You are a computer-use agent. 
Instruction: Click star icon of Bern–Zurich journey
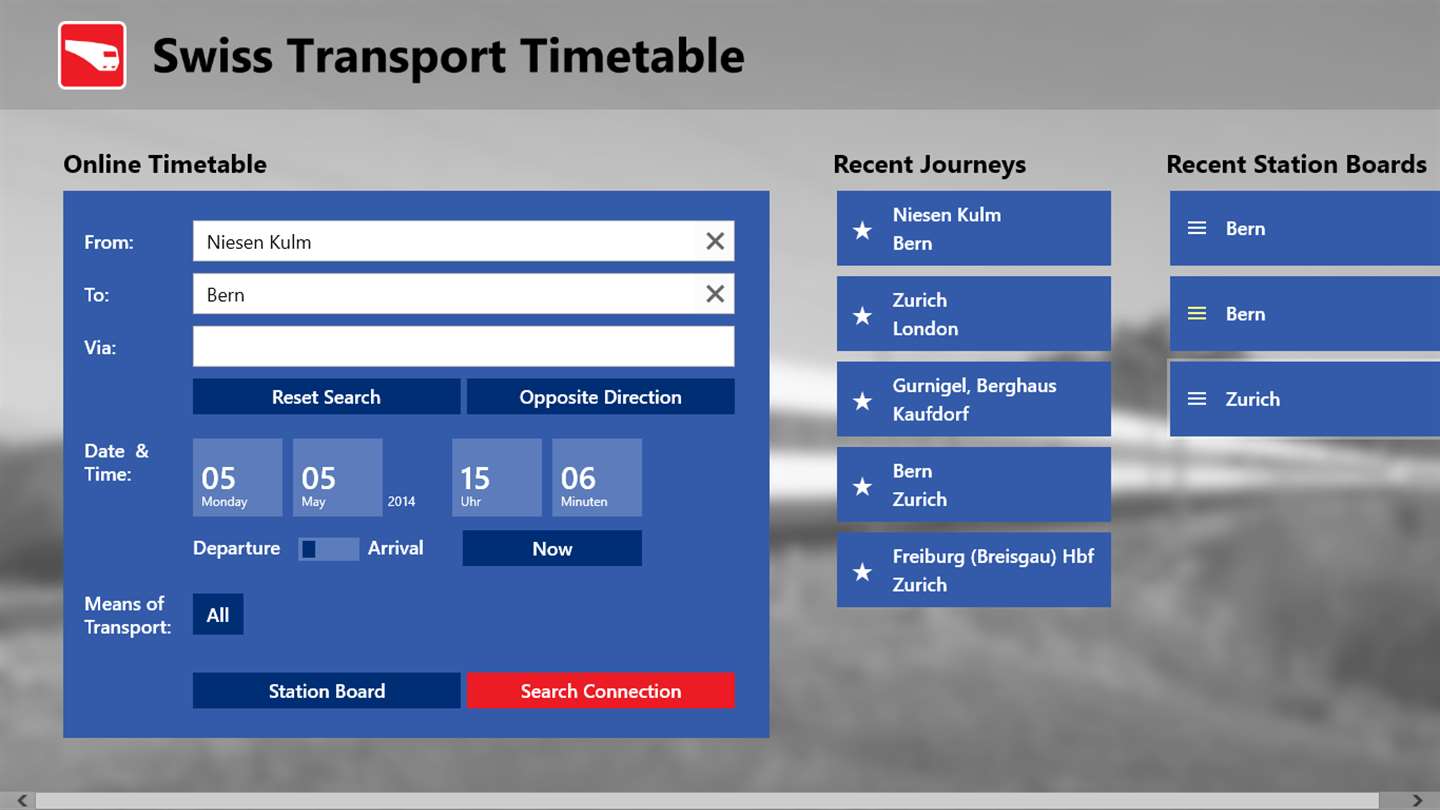click(862, 486)
